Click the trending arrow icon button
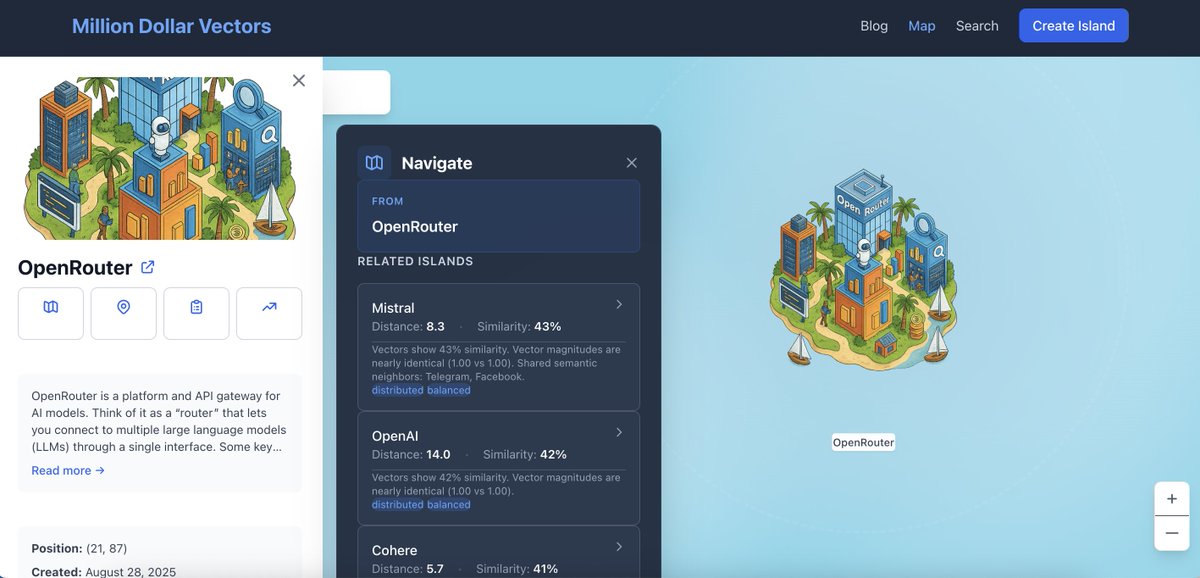 coord(269,313)
